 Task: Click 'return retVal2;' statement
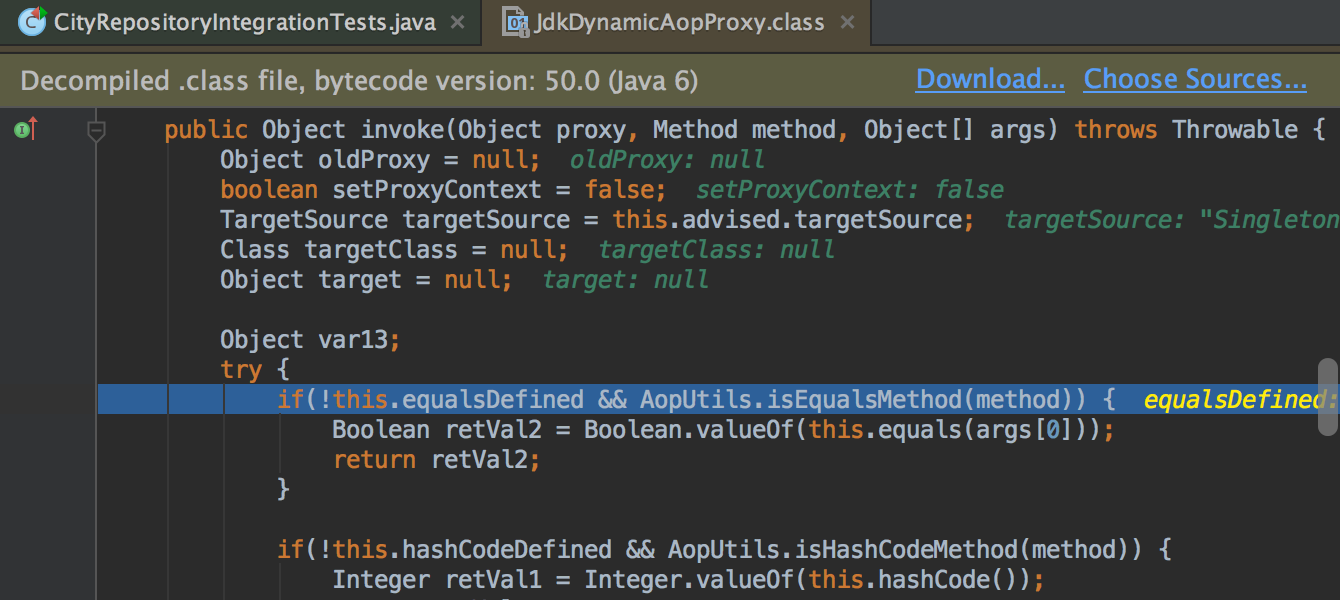(x=436, y=460)
